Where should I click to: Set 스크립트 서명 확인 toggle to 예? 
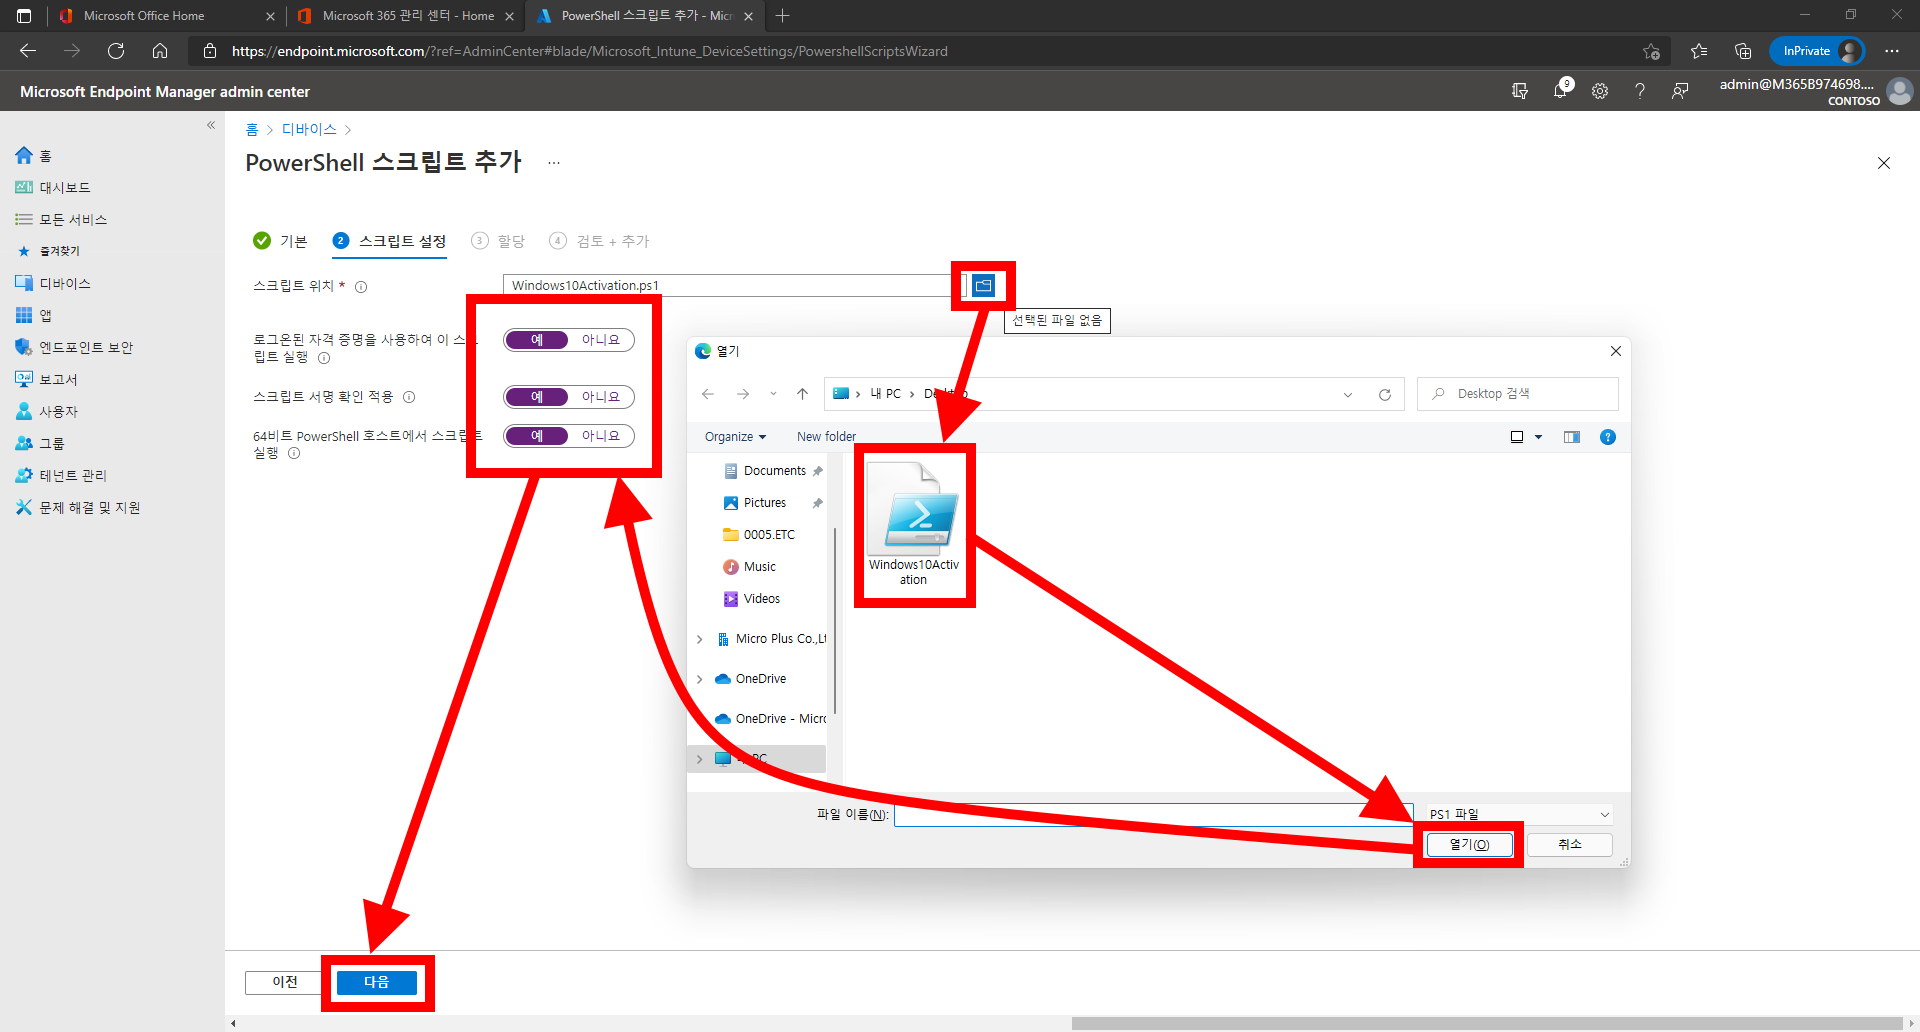click(x=537, y=397)
